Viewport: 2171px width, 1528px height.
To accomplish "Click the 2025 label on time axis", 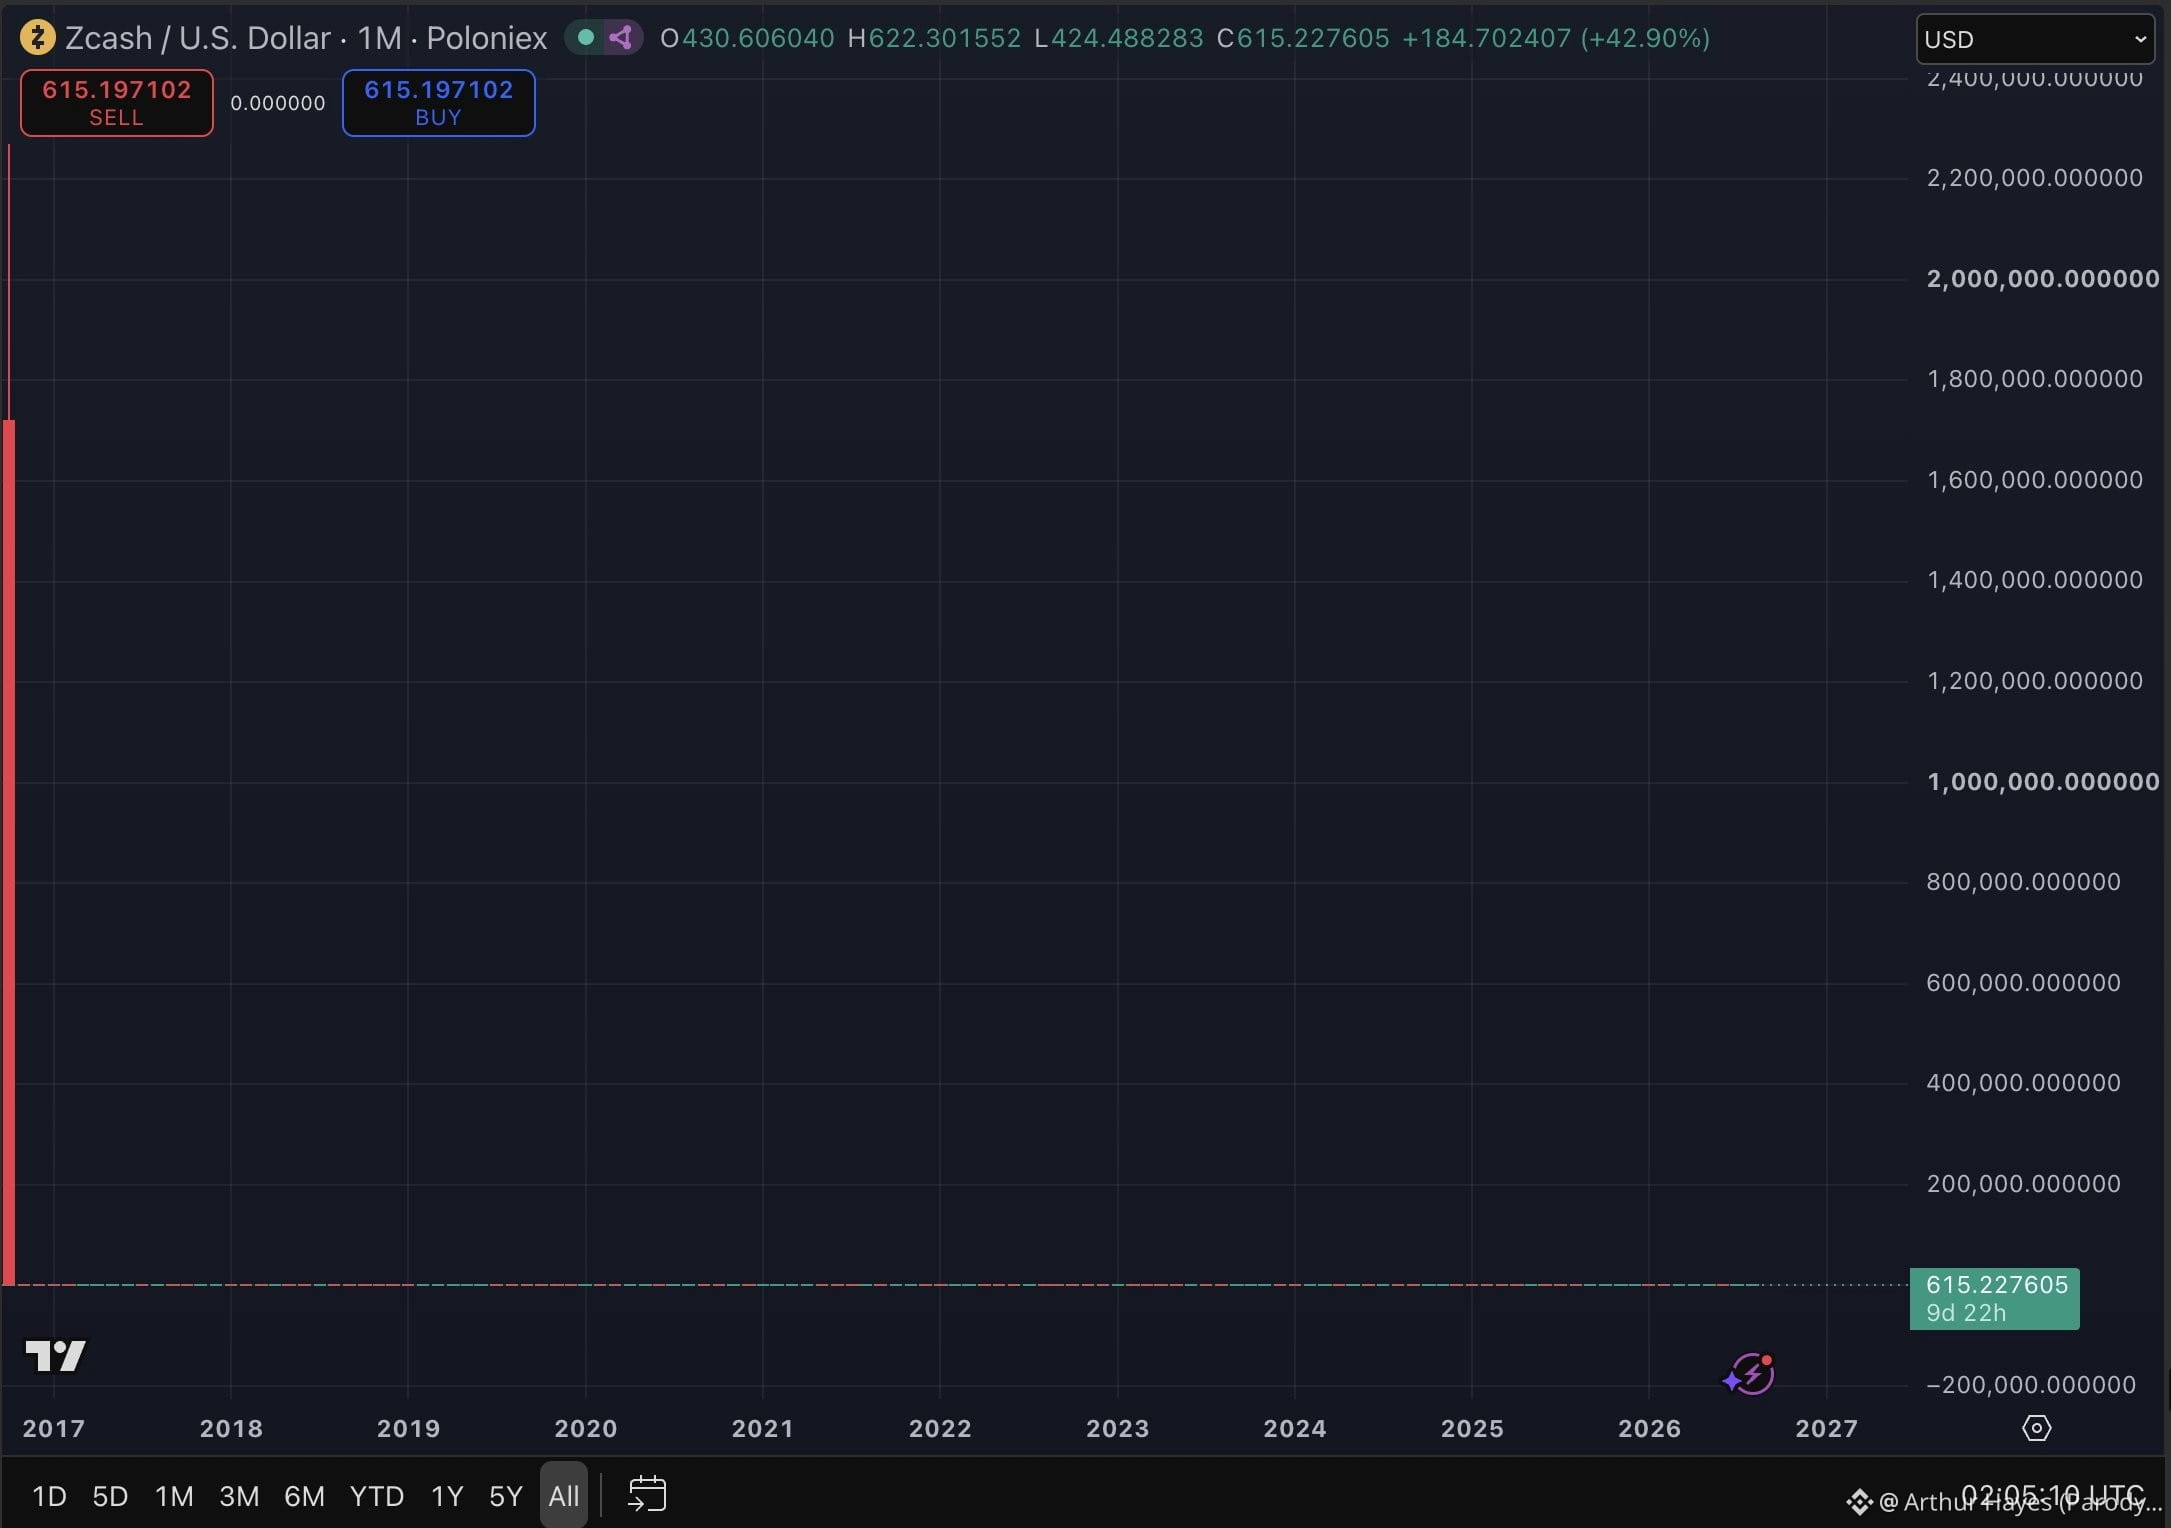I will 1472,1429.
